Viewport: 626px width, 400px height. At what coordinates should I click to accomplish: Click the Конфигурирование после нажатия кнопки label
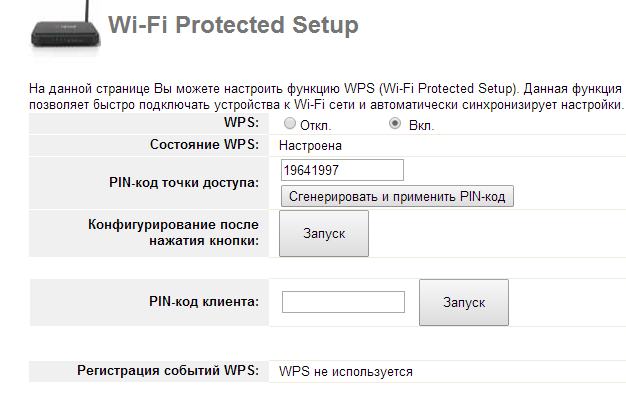(x=173, y=233)
